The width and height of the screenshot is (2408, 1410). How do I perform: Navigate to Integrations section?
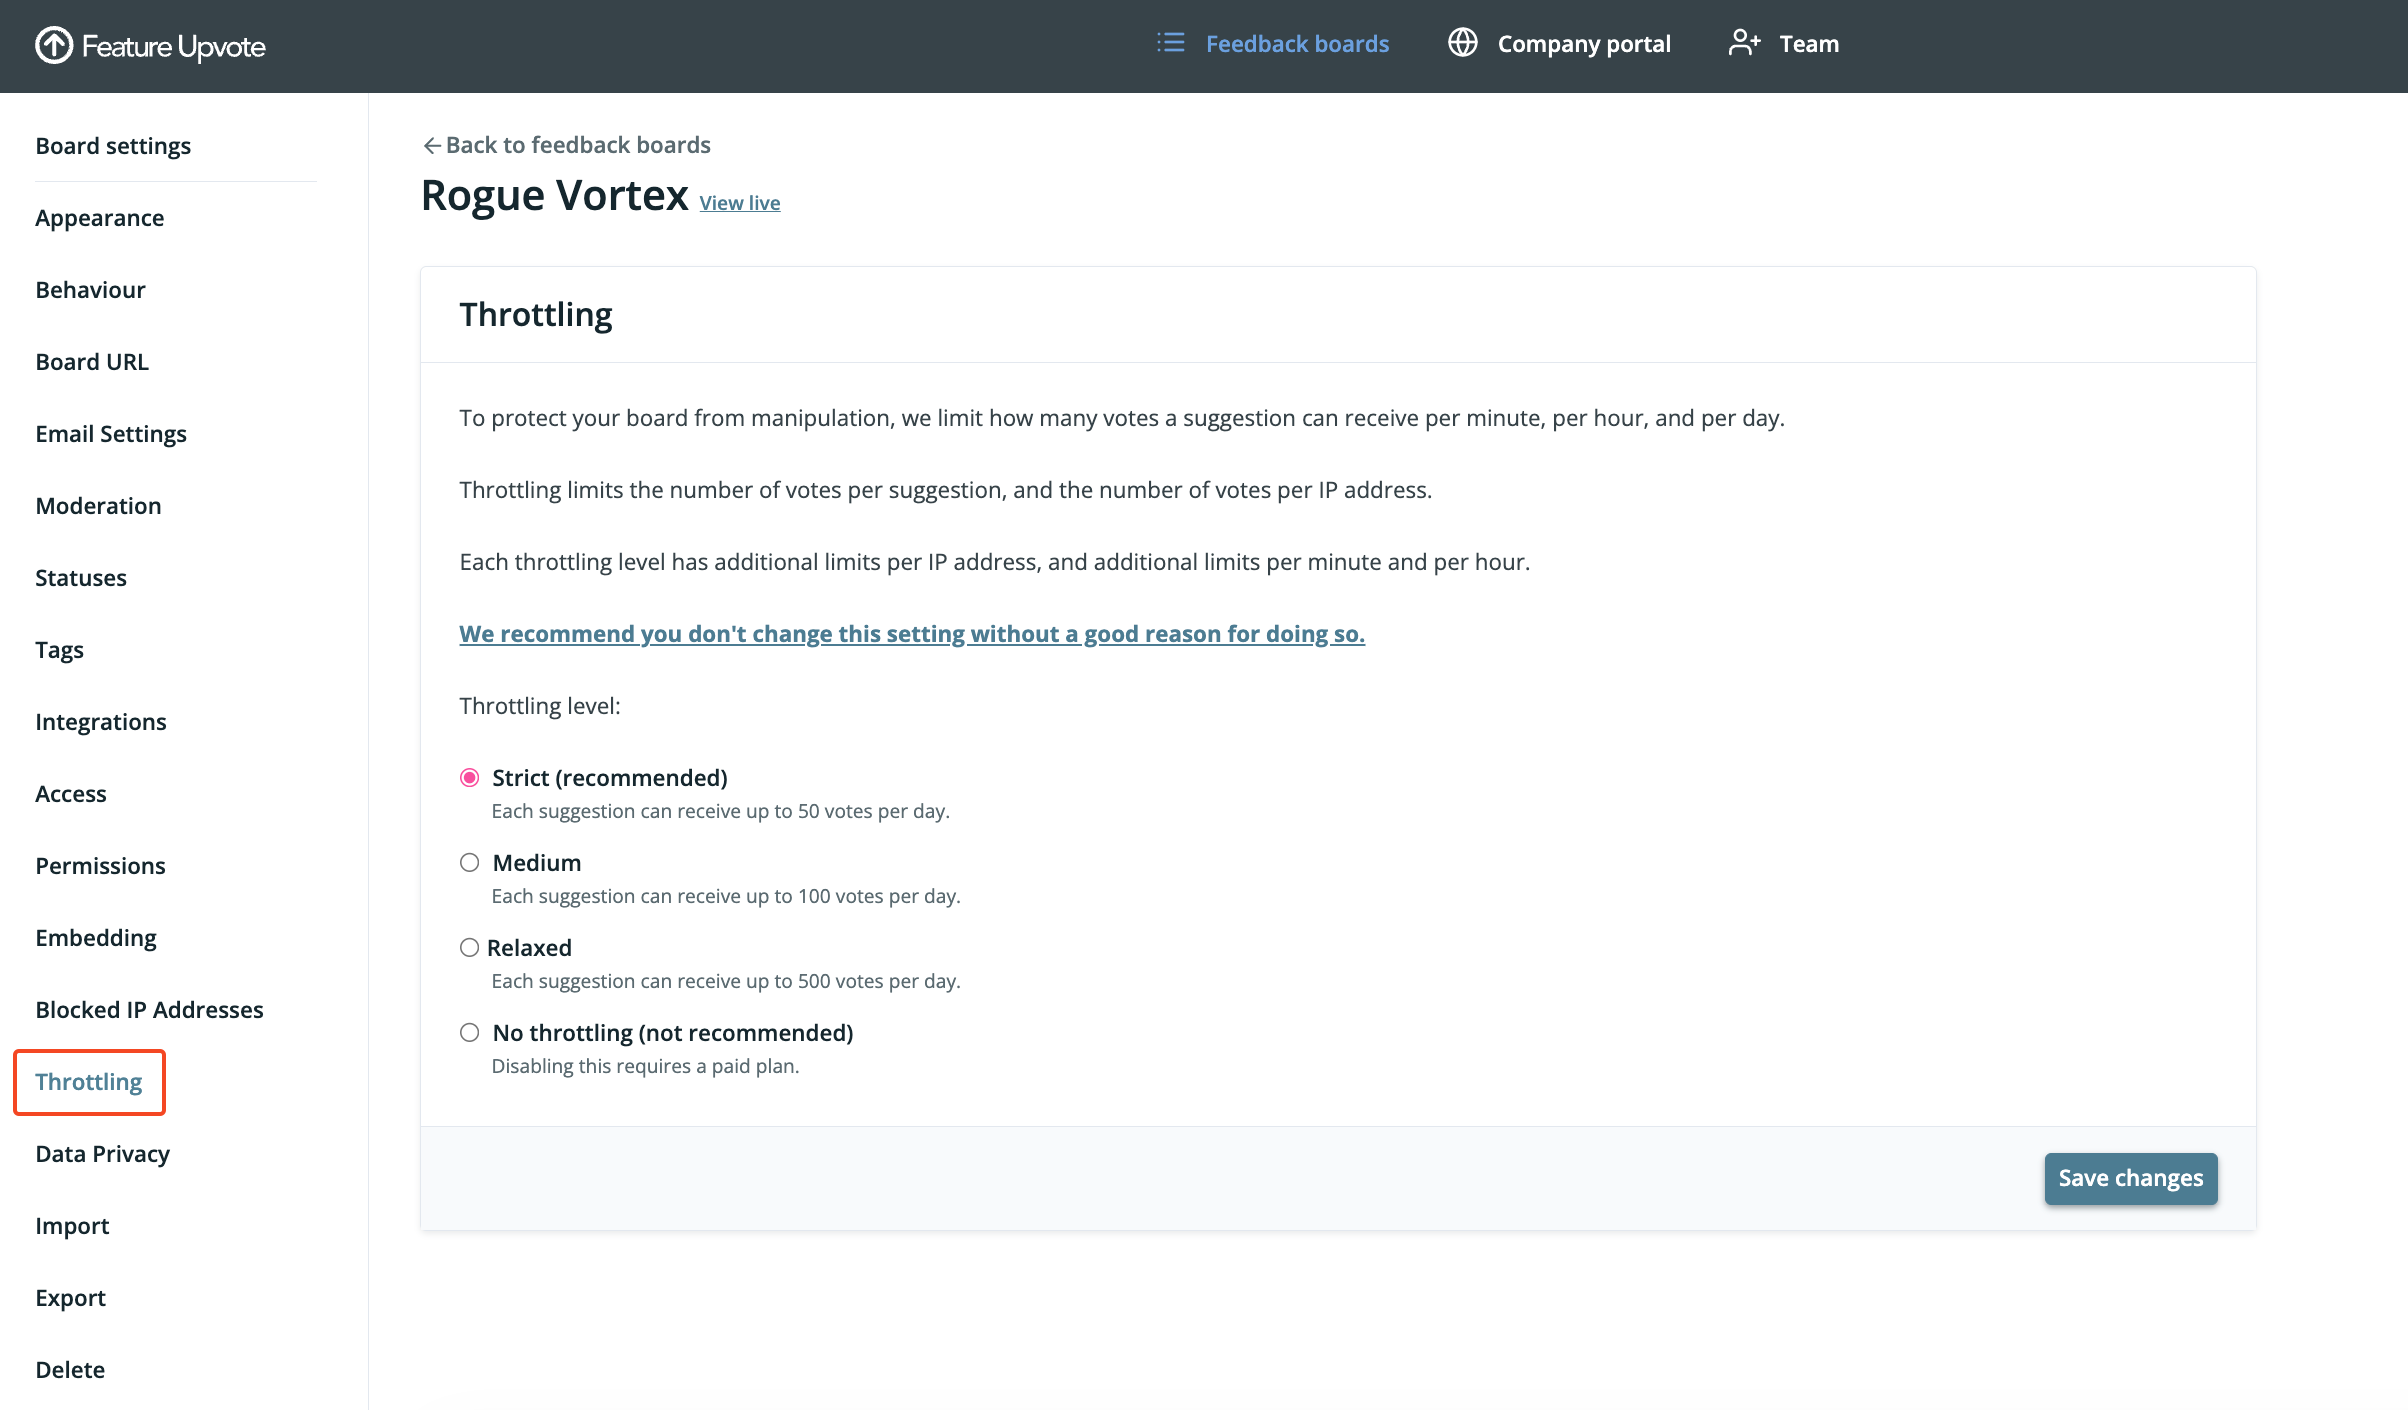click(x=100, y=722)
